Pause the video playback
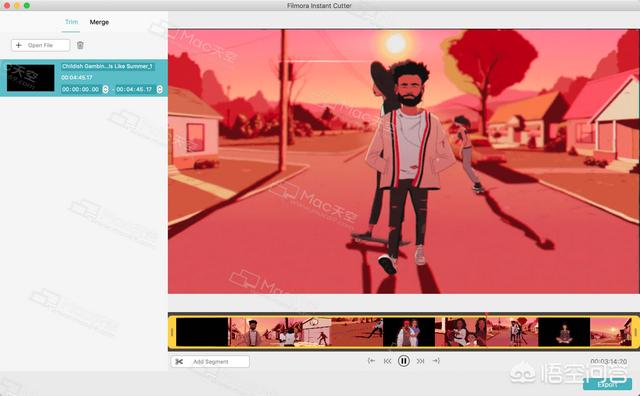The image size is (640, 396). [404, 361]
